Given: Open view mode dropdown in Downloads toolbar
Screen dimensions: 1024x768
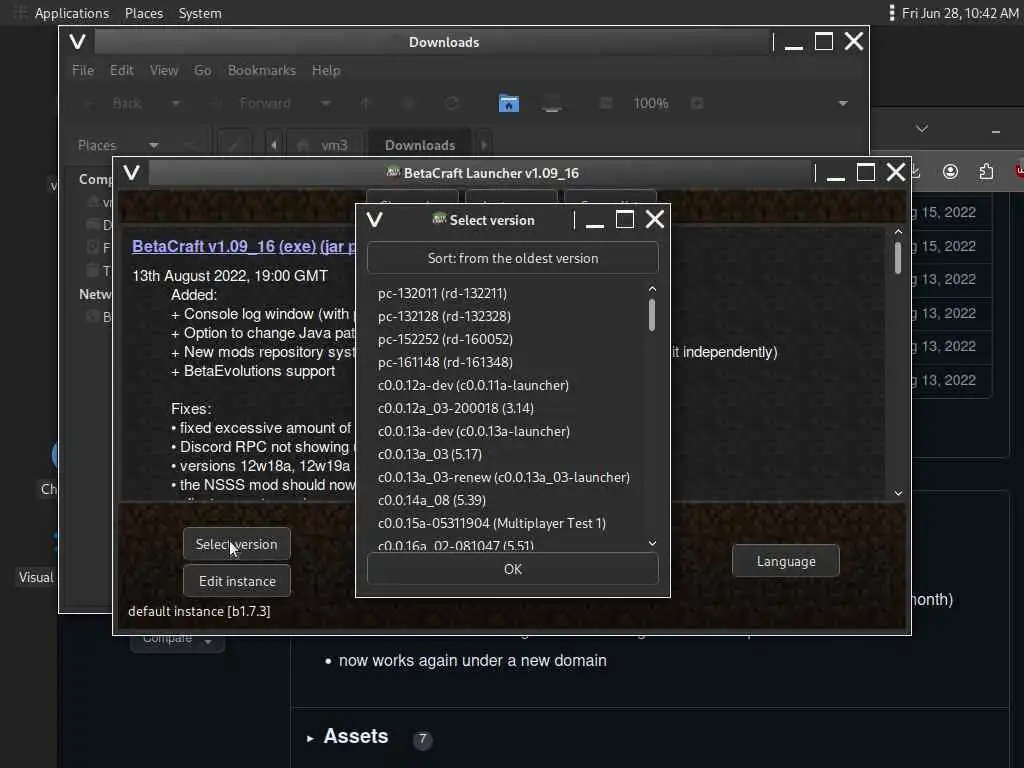Looking at the screenshot, I should [842, 103].
